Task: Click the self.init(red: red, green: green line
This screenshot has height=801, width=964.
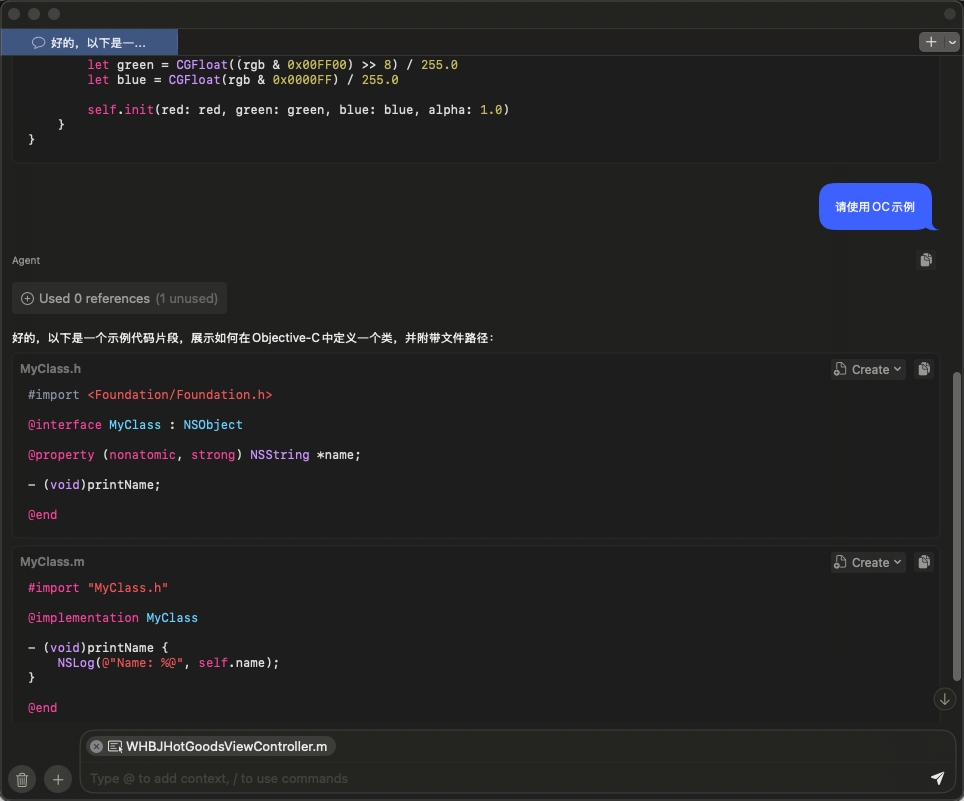Action: tap(298, 109)
